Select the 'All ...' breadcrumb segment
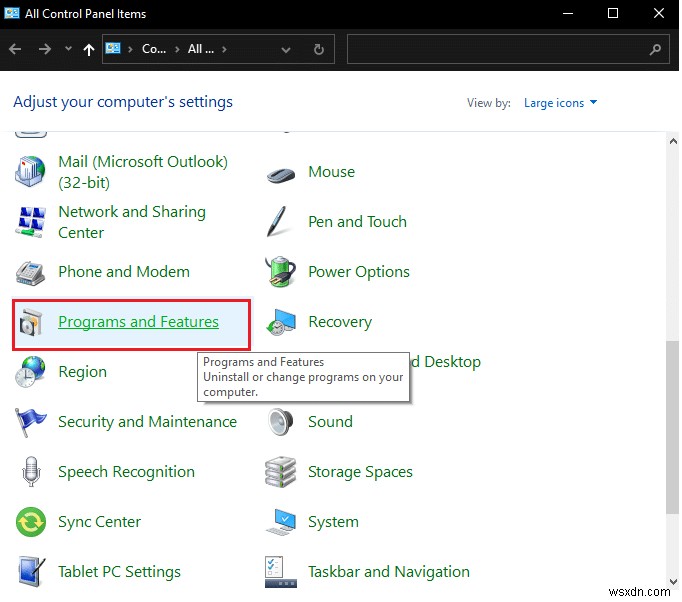This screenshot has height=602, width=682. click(201, 49)
